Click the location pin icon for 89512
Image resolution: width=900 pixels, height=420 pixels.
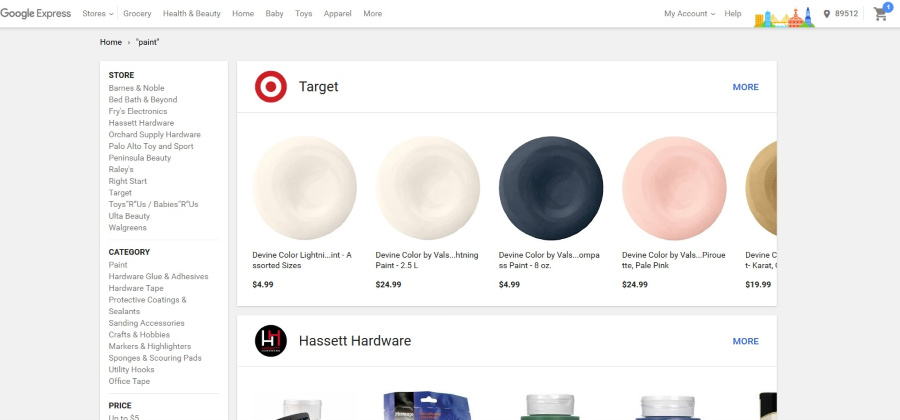(x=827, y=14)
